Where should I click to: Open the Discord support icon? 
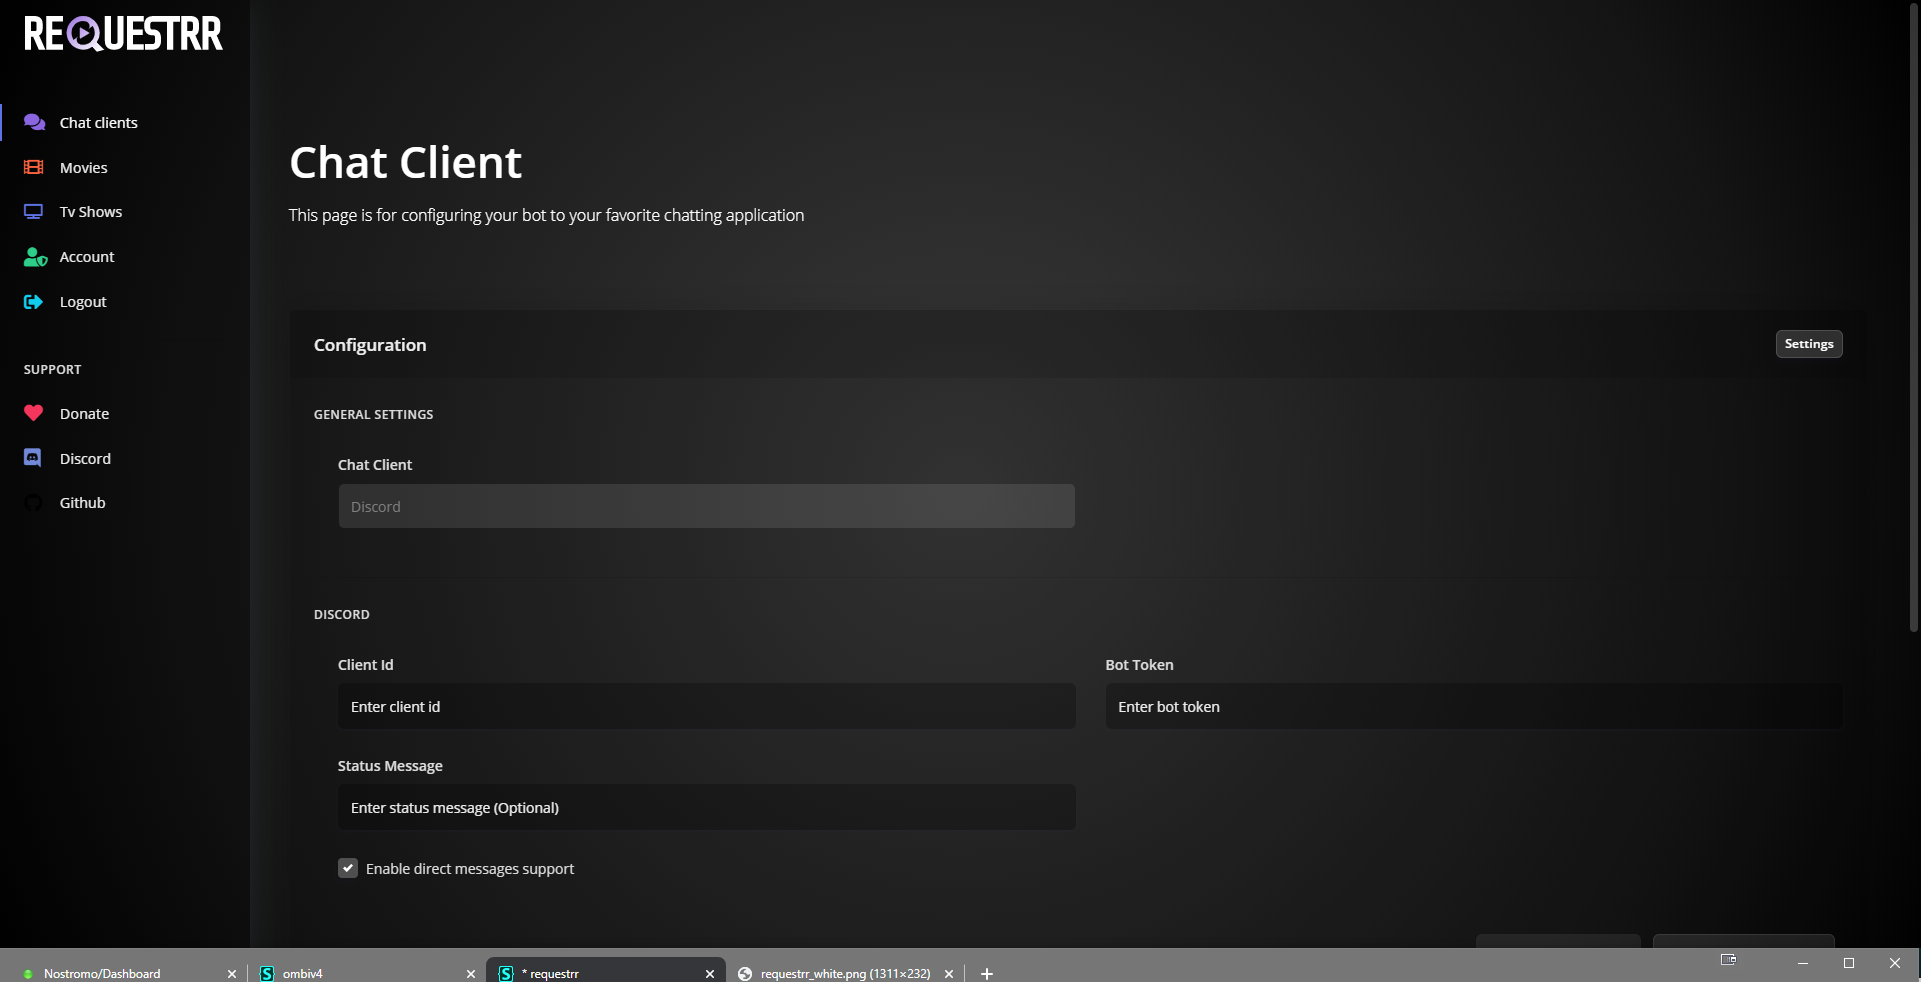[x=33, y=458]
